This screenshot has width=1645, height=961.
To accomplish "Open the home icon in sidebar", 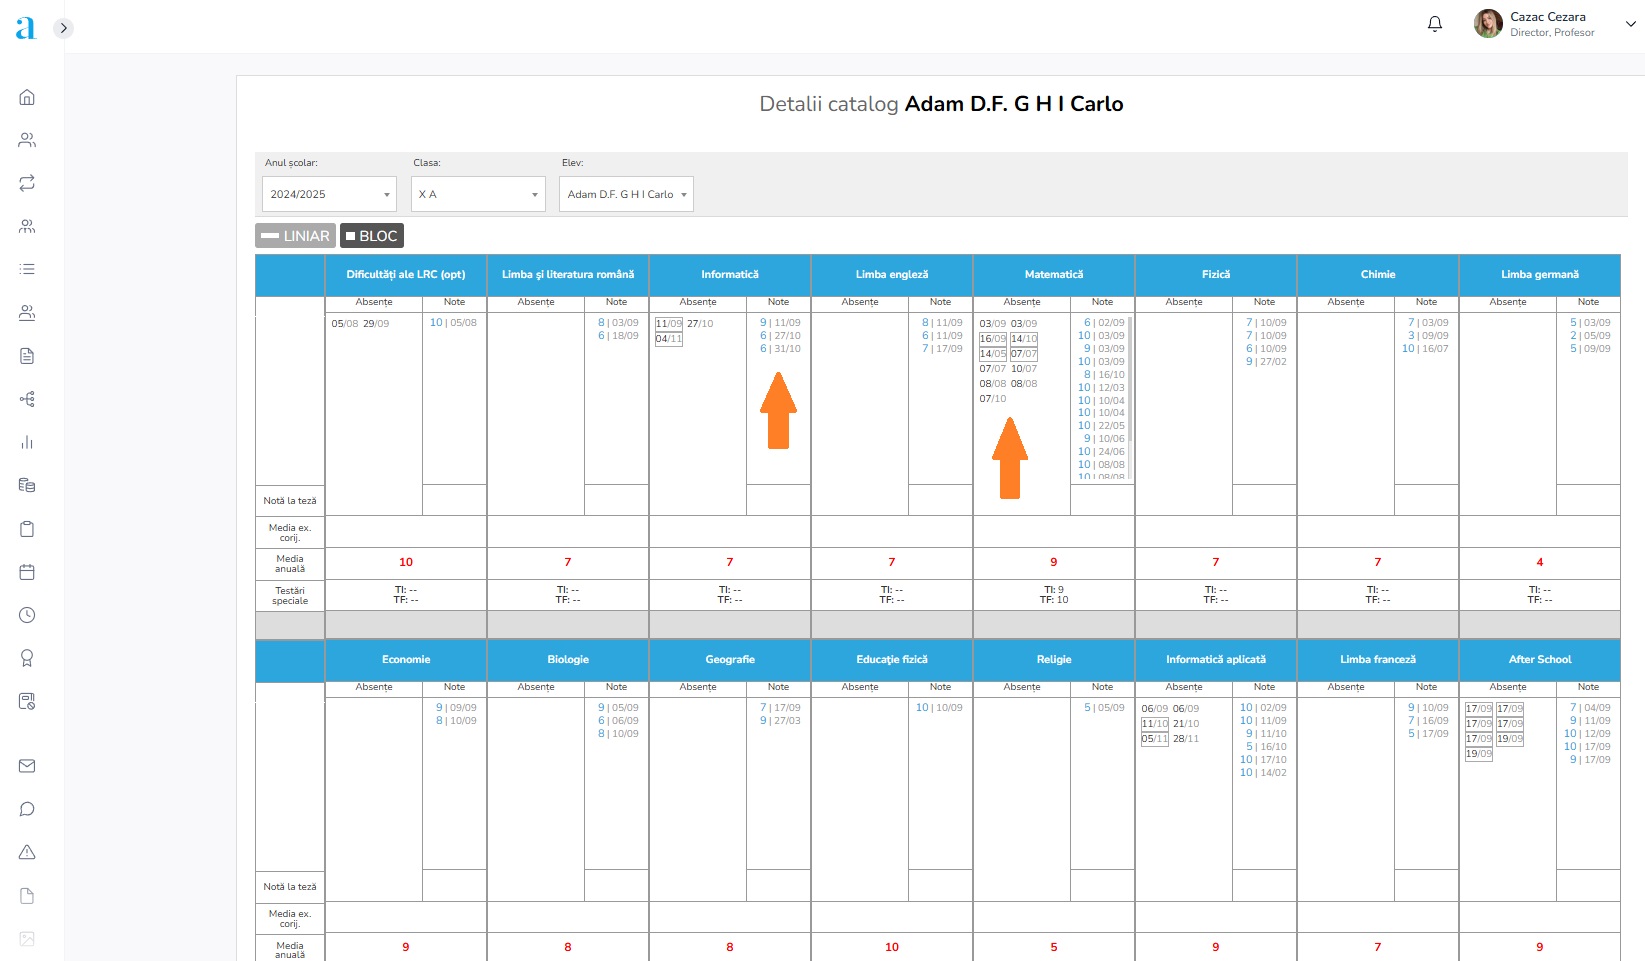I will (27, 97).
